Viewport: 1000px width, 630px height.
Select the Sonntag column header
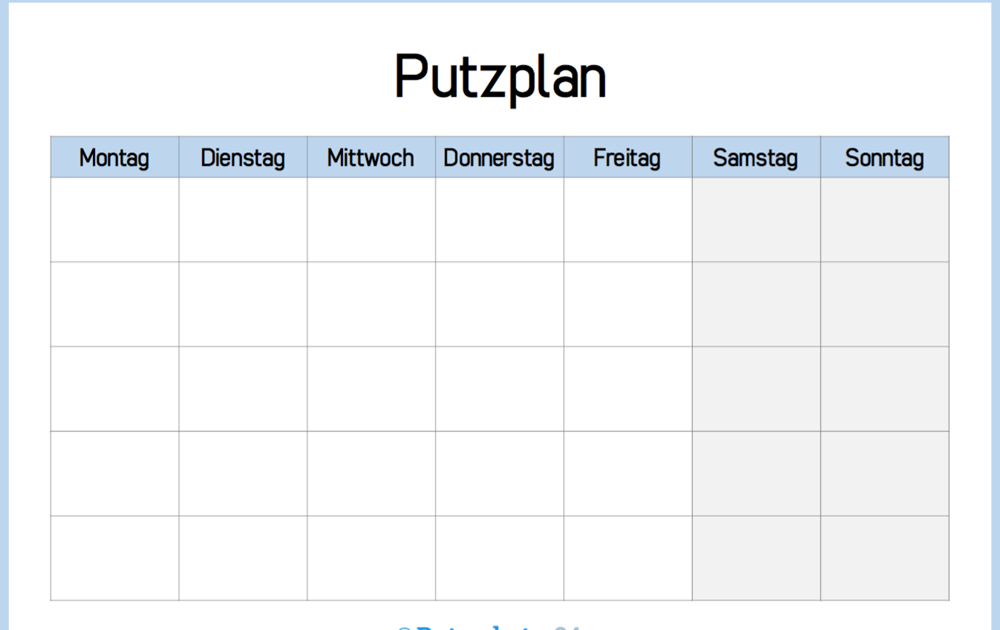(x=885, y=157)
